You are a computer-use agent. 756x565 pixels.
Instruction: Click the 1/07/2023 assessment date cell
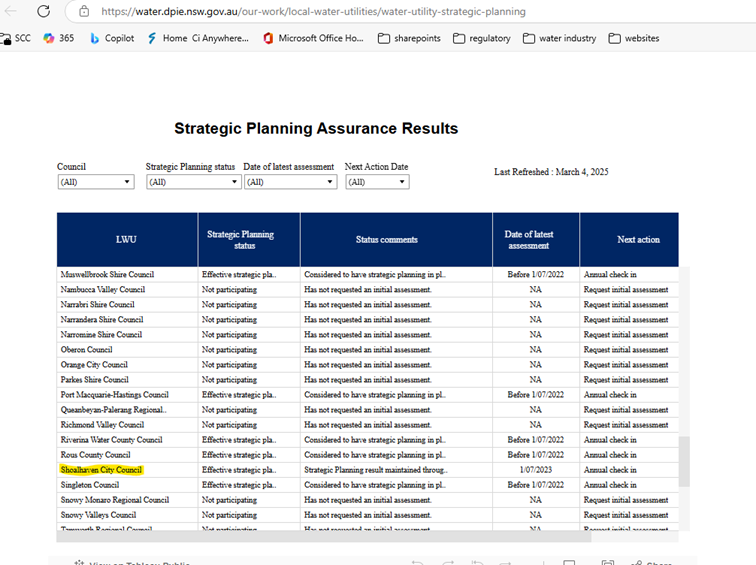pos(536,470)
